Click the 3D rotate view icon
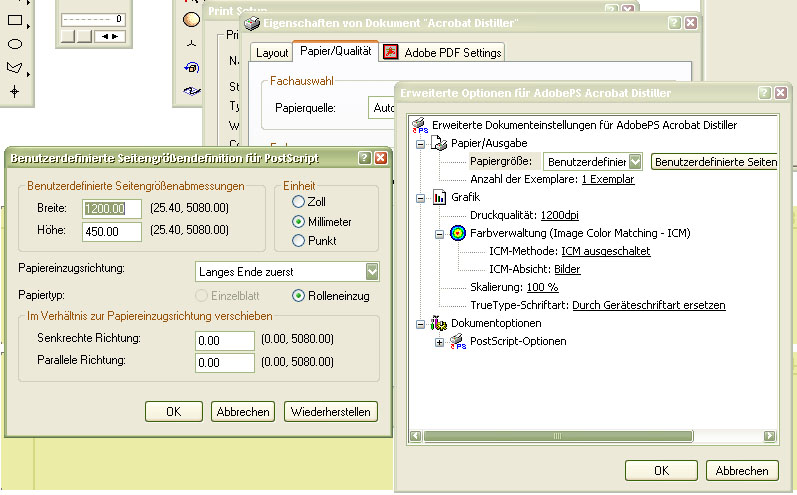This screenshot has width=797, height=495. [192, 67]
